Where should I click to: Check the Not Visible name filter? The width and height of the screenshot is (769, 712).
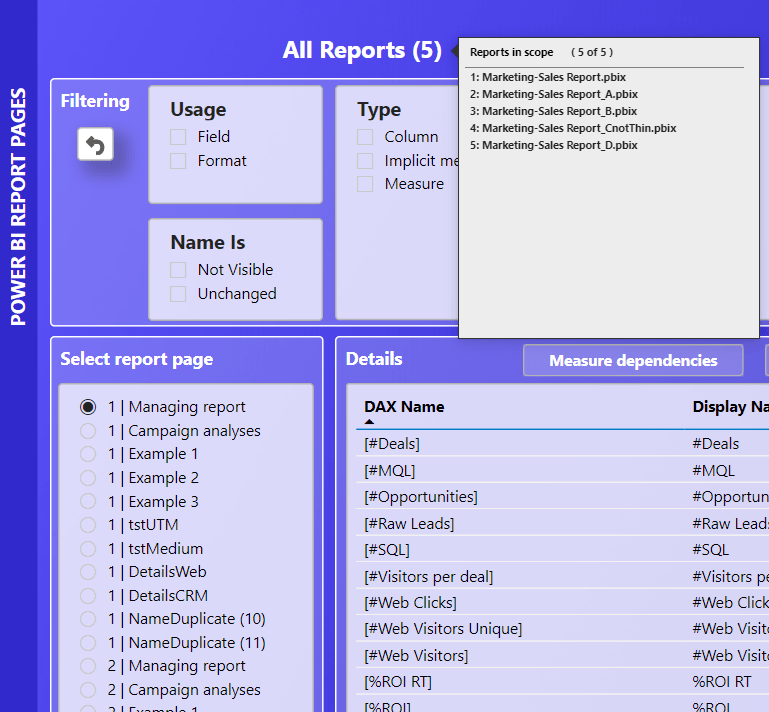click(178, 270)
